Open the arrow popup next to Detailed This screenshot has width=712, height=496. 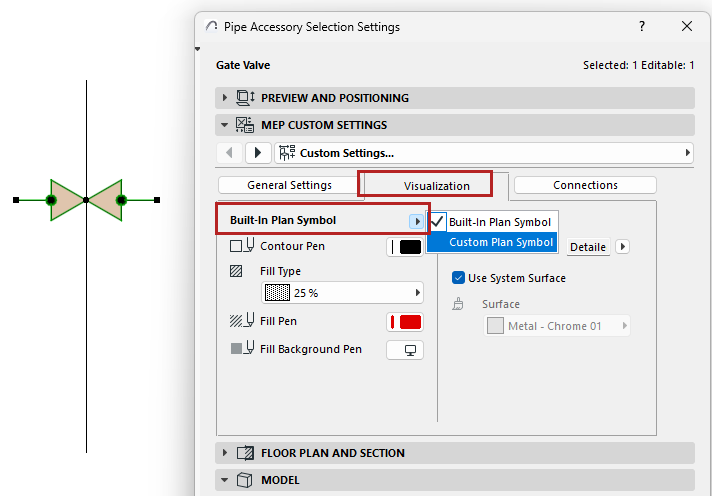[623, 246]
